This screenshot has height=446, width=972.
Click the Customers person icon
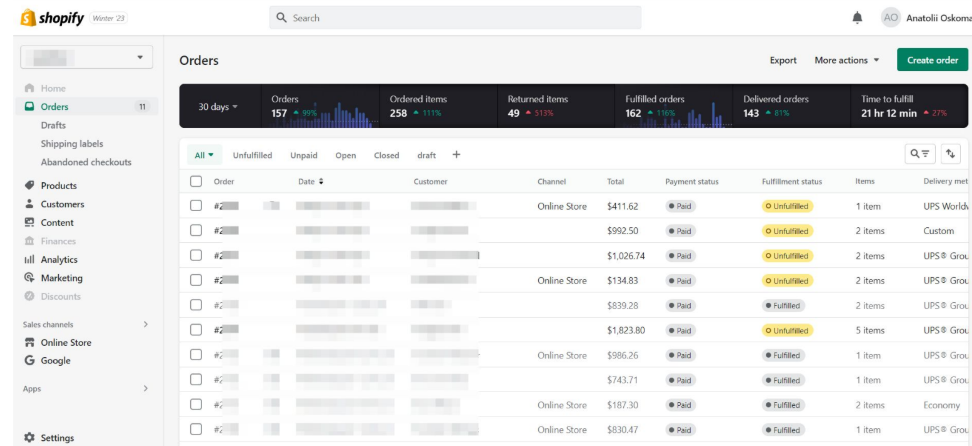pyautogui.click(x=29, y=204)
